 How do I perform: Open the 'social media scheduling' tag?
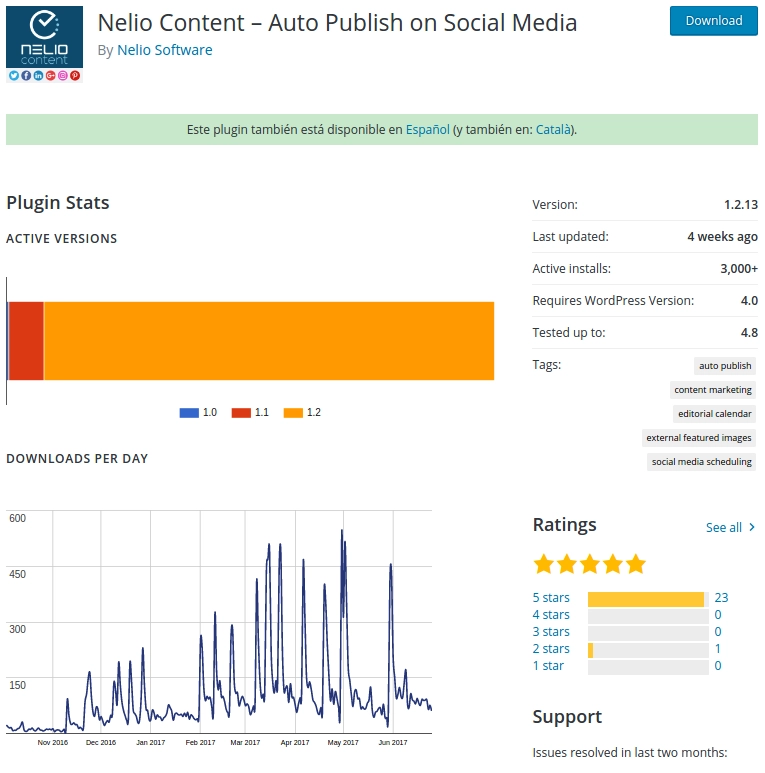click(701, 462)
